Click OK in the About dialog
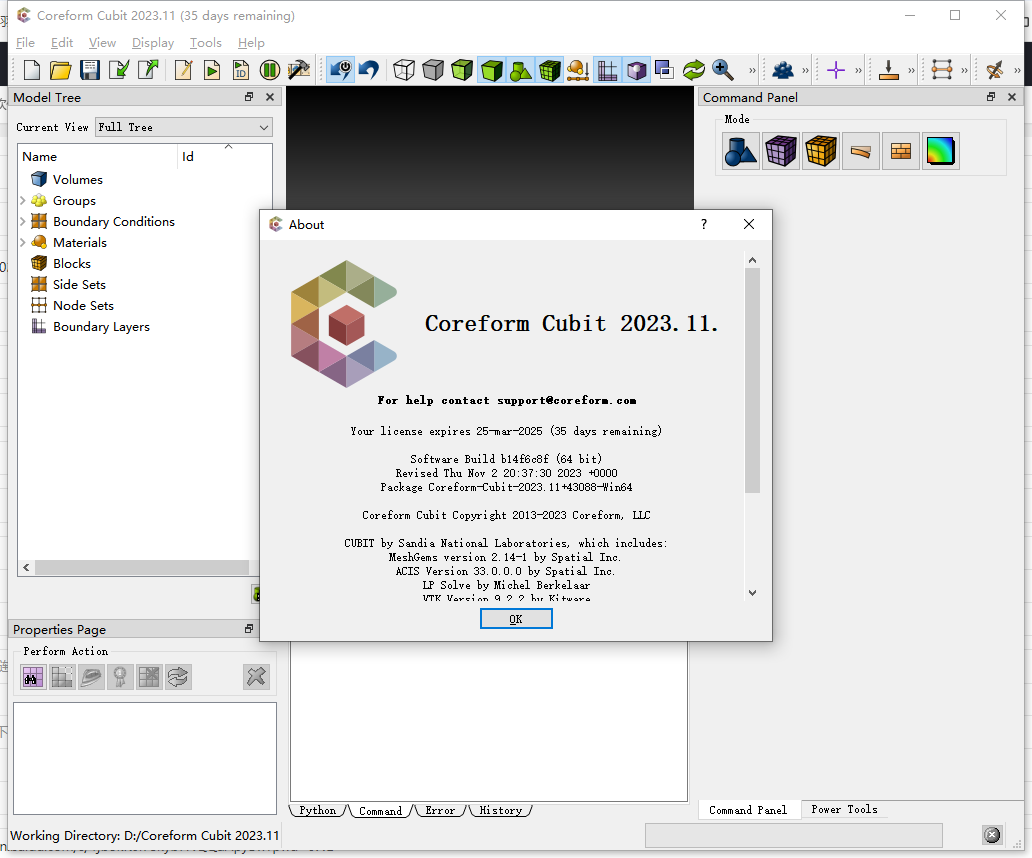 pyautogui.click(x=516, y=618)
